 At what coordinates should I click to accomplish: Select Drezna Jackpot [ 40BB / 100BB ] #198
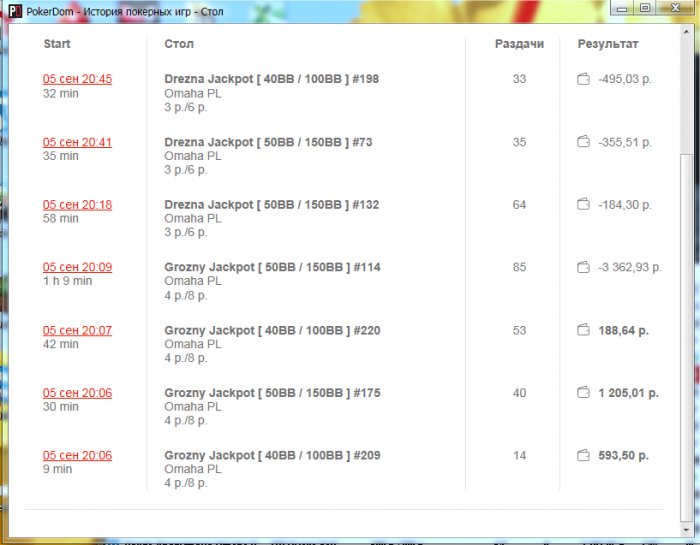click(x=271, y=79)
